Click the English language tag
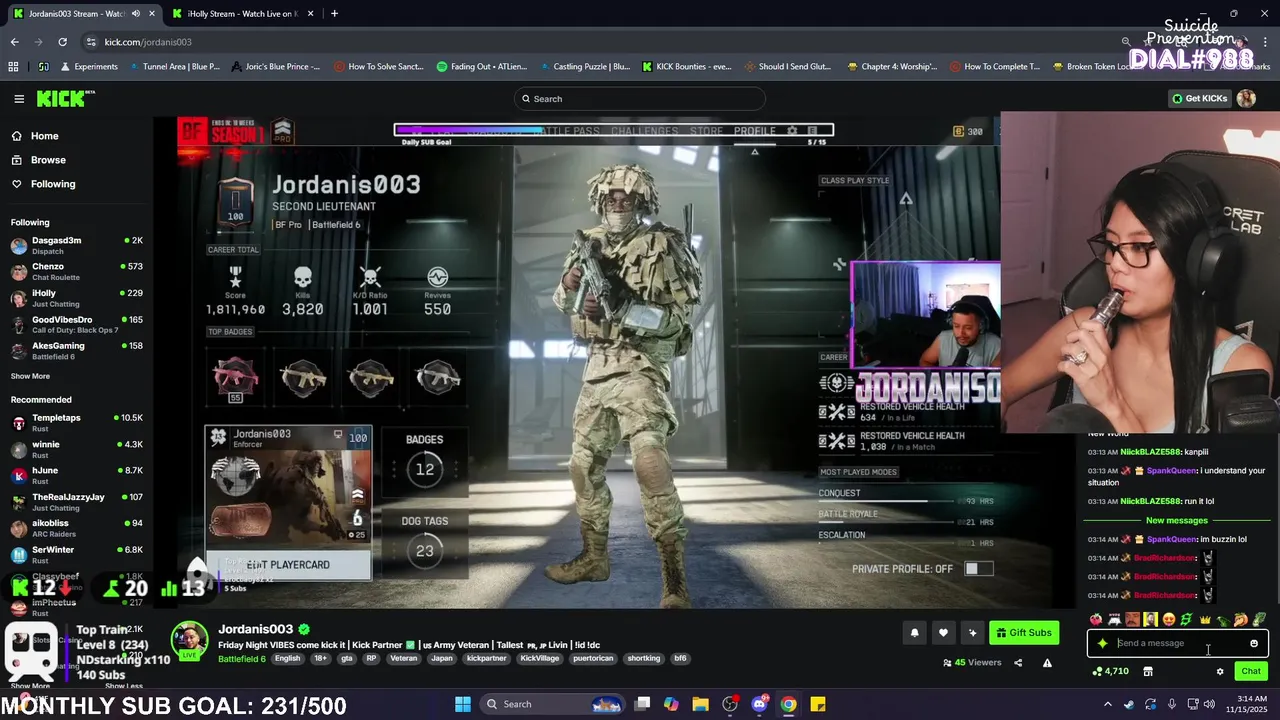 pyautogui.click(x=287, y=659)
